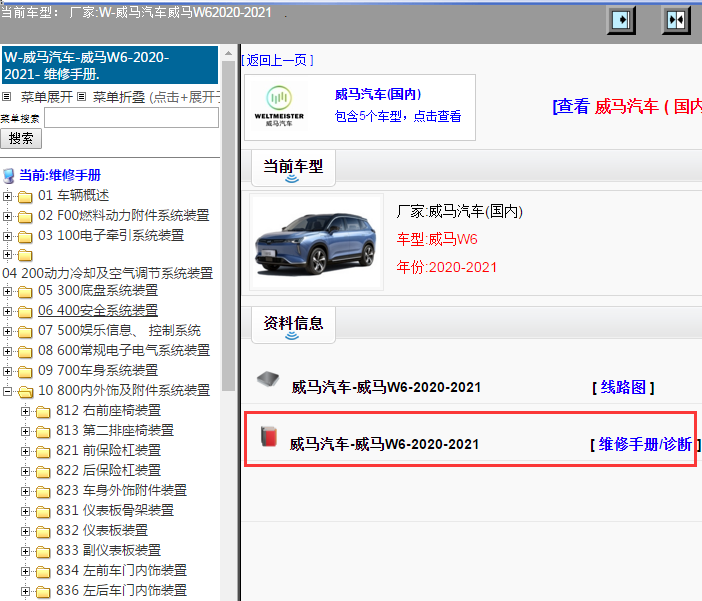
Task: Expand the 01 车辆概述 node
Action: click(x=7, y=196)
